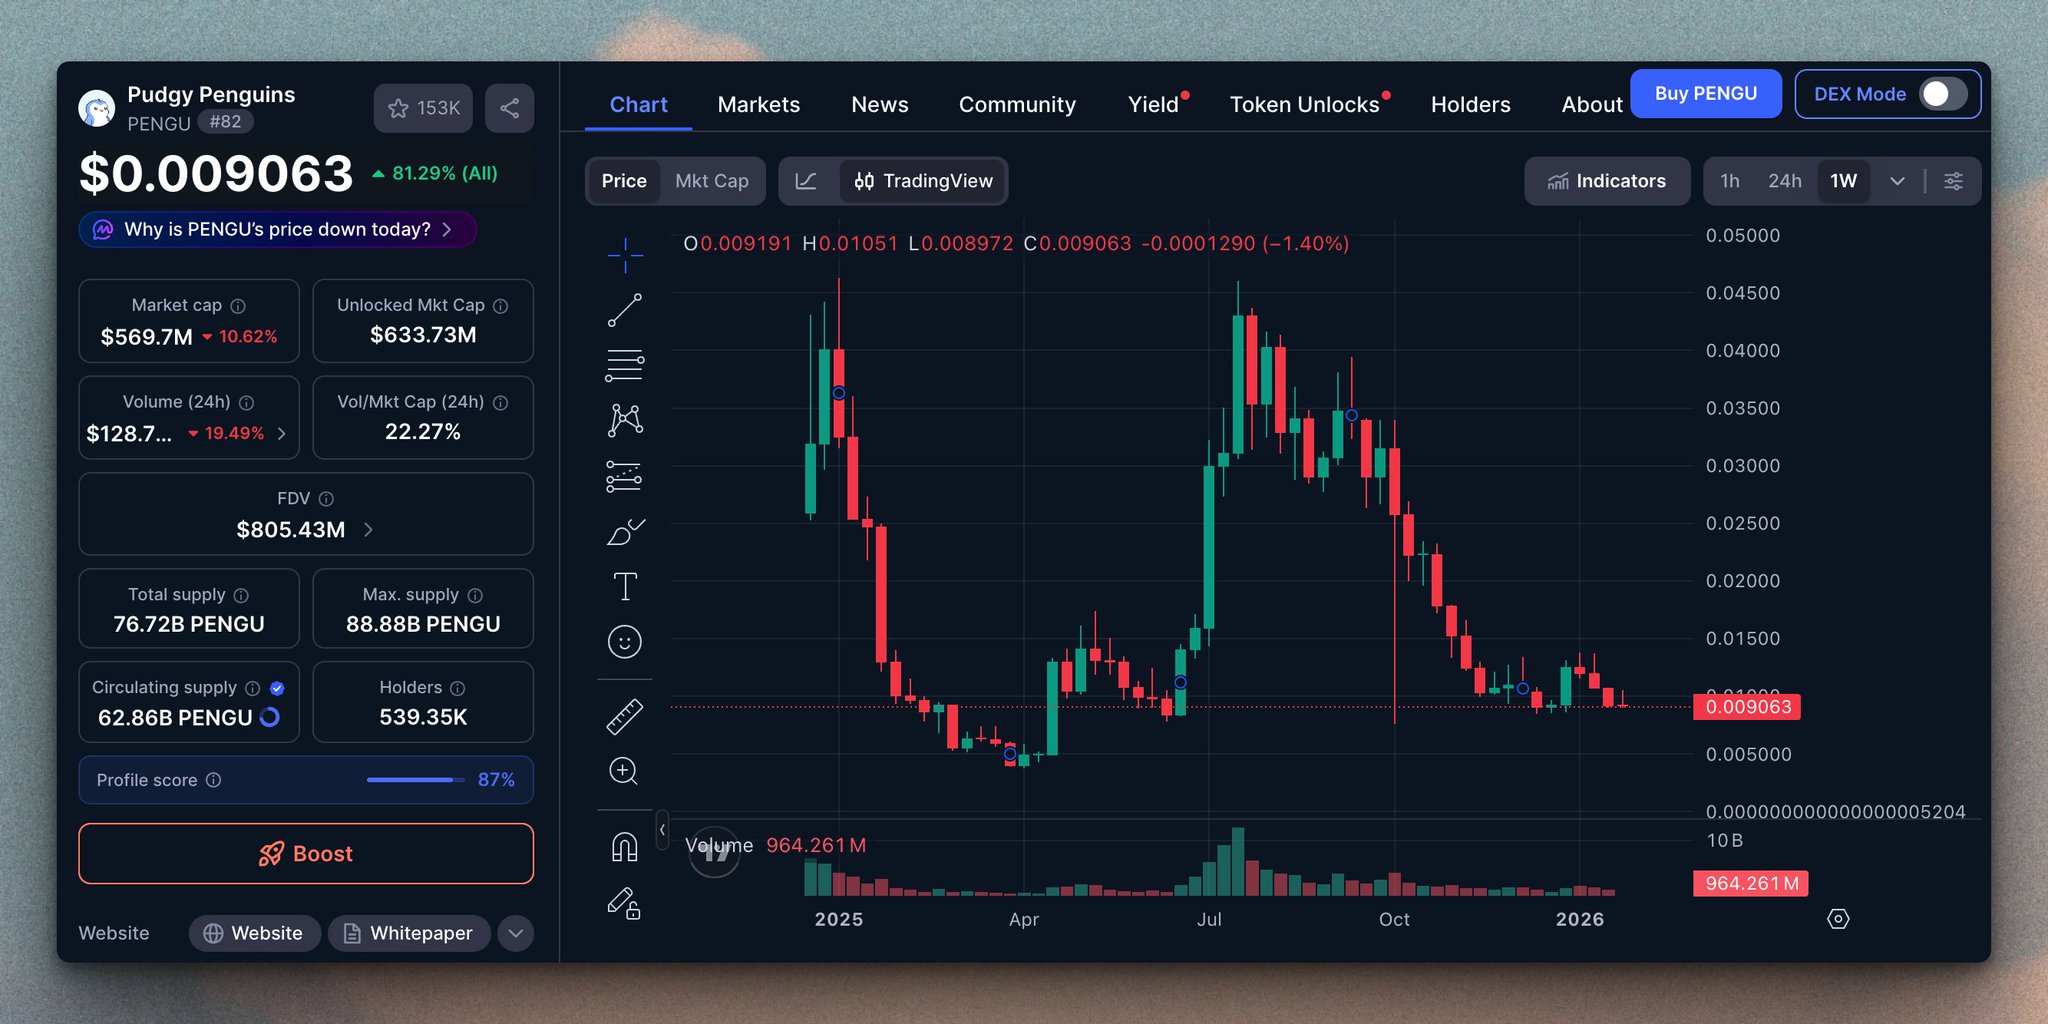Open chart settings sliders icon
The image size is (2048, 1024).
(x=1953, y=181)
